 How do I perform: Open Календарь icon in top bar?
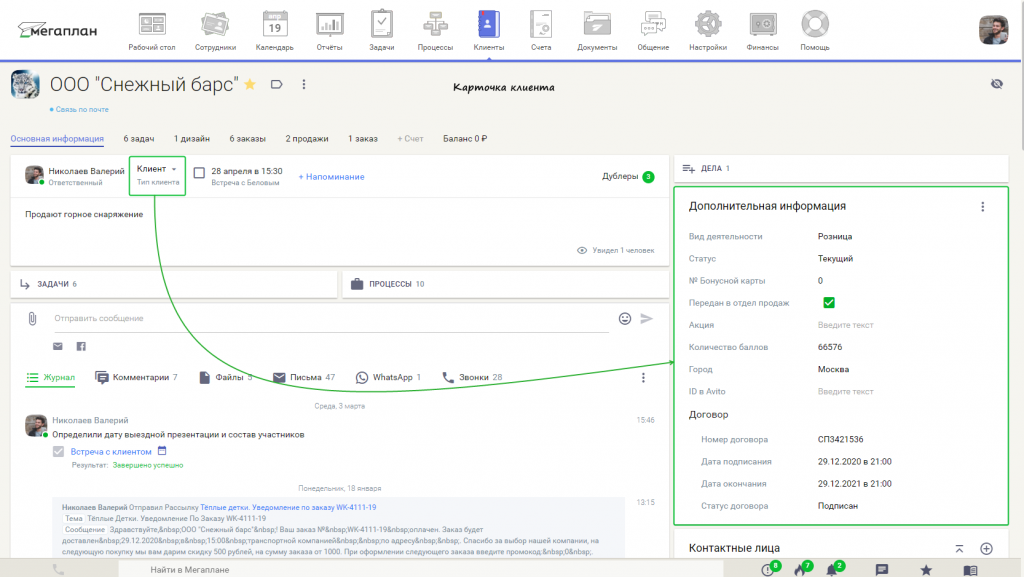click(274, 31)
